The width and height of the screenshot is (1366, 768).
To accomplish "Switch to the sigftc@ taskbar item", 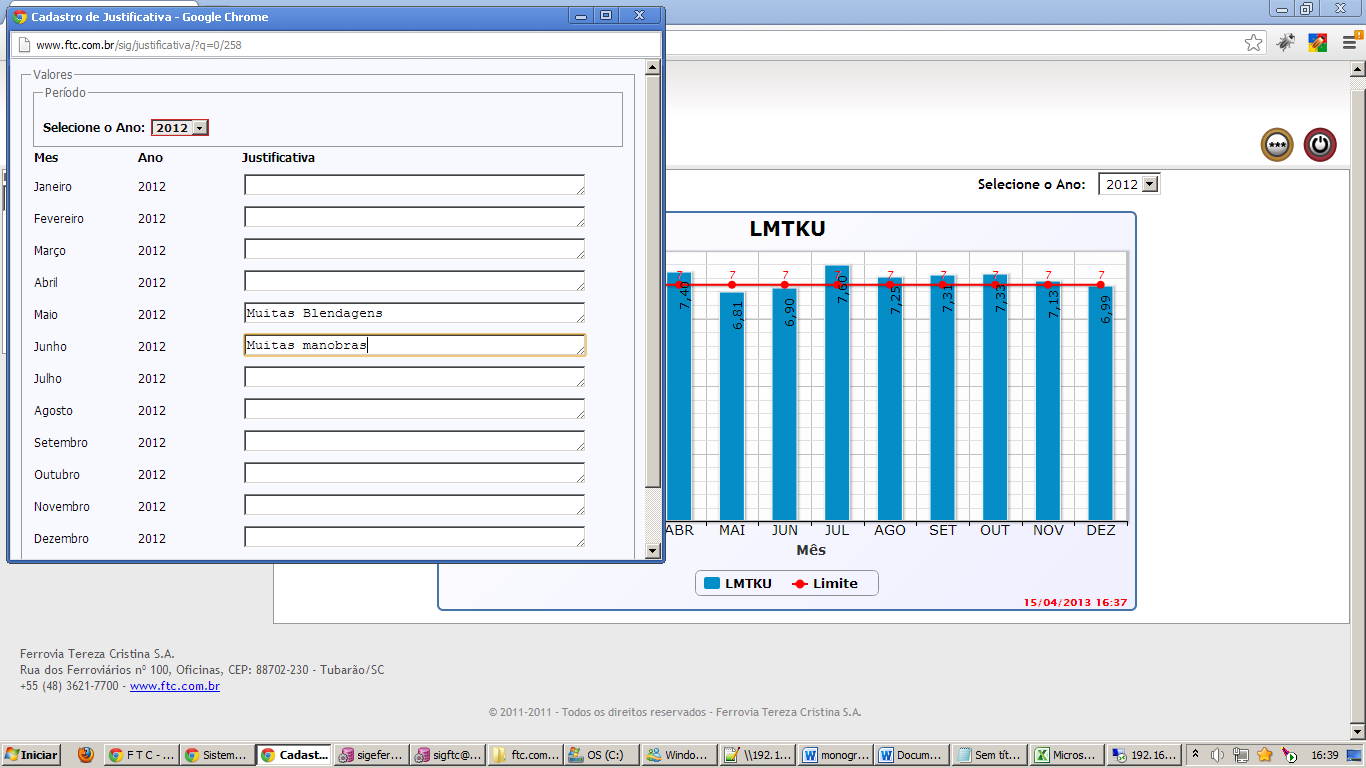I will (x=448, y=755).
